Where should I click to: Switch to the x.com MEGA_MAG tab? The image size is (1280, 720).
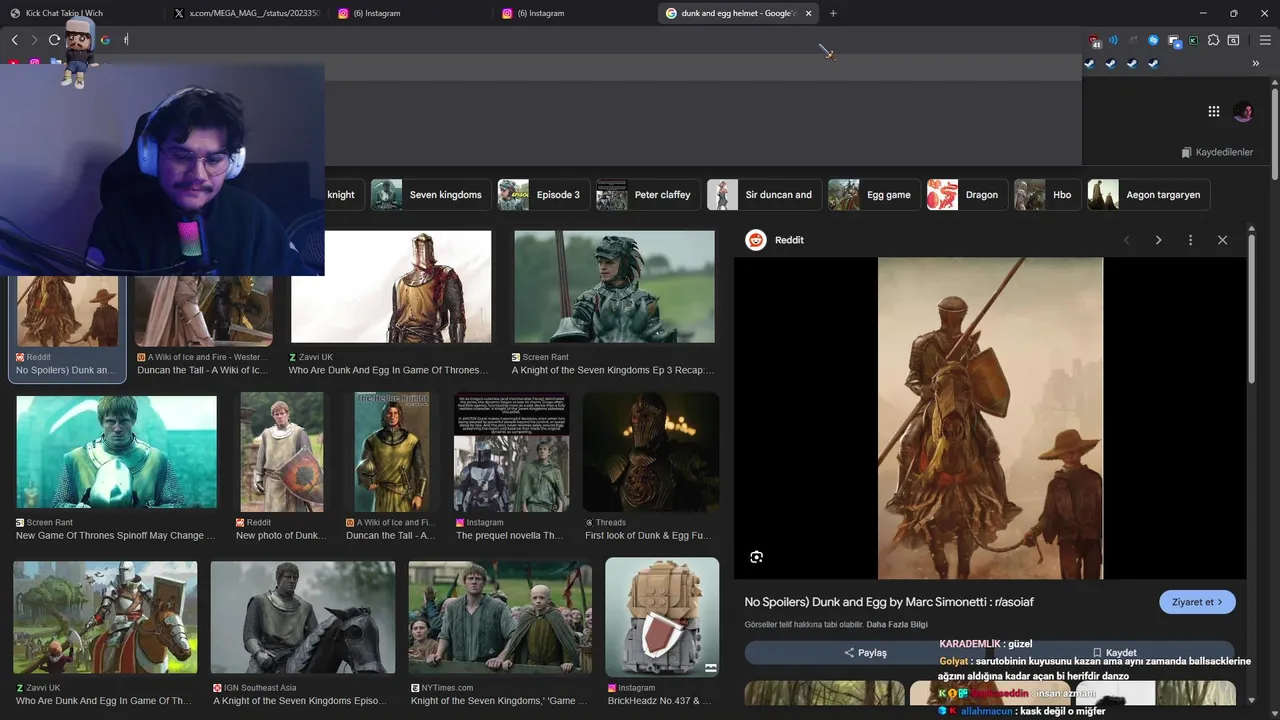pyautogui.click(x=246, y=13)
